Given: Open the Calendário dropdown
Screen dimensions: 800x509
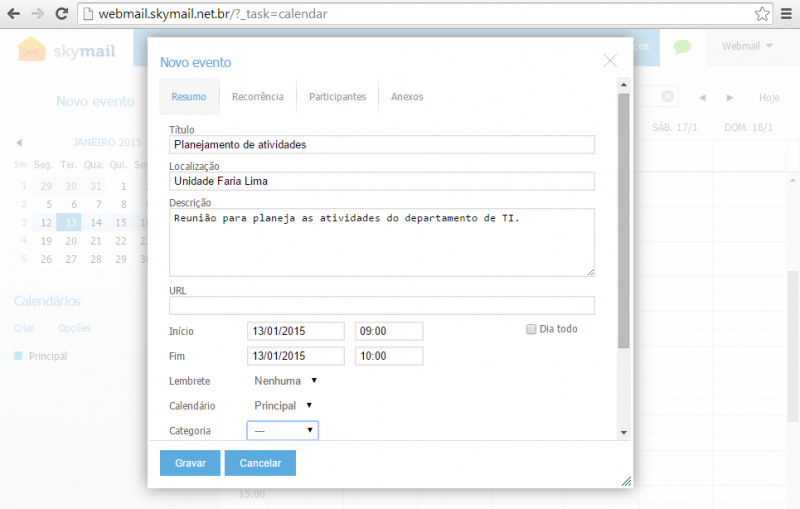Looking at the screenshot, I should pyautogui.click(x=283, y=406).
